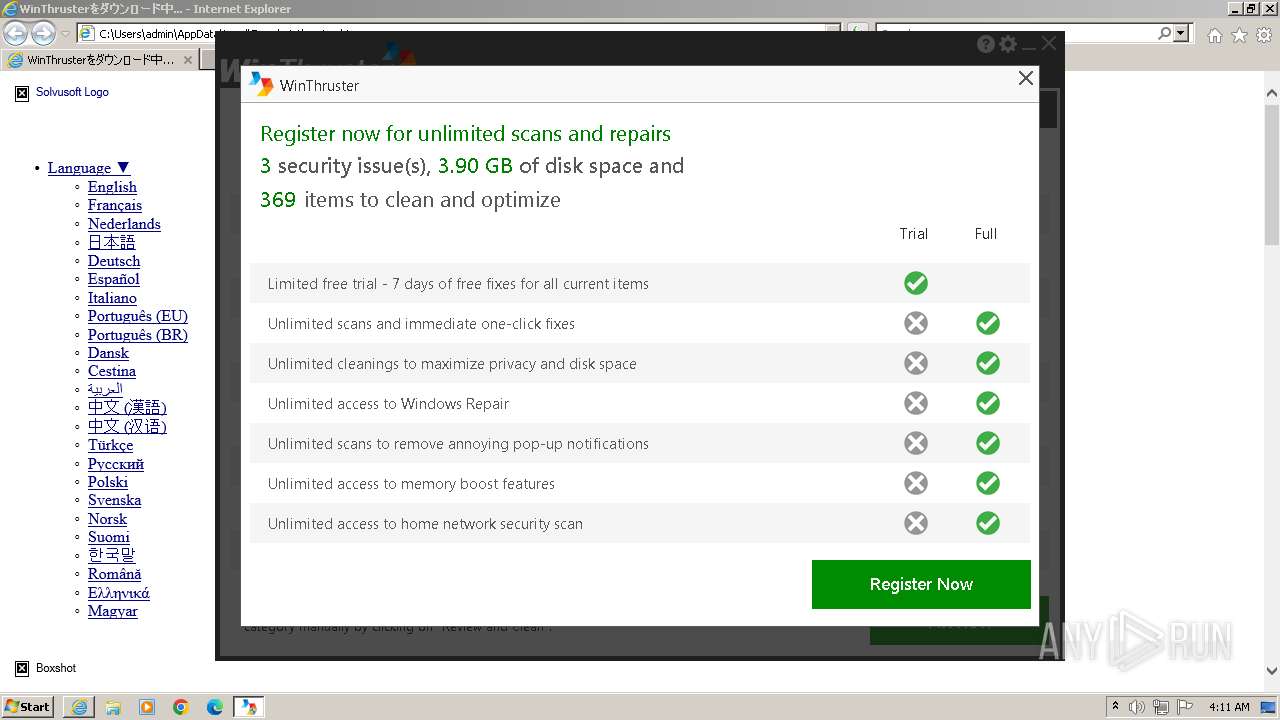Screen dimensions: 1280x720
Task: Click Trial X icon for memory boost row
Action: [x=915, y=483]
